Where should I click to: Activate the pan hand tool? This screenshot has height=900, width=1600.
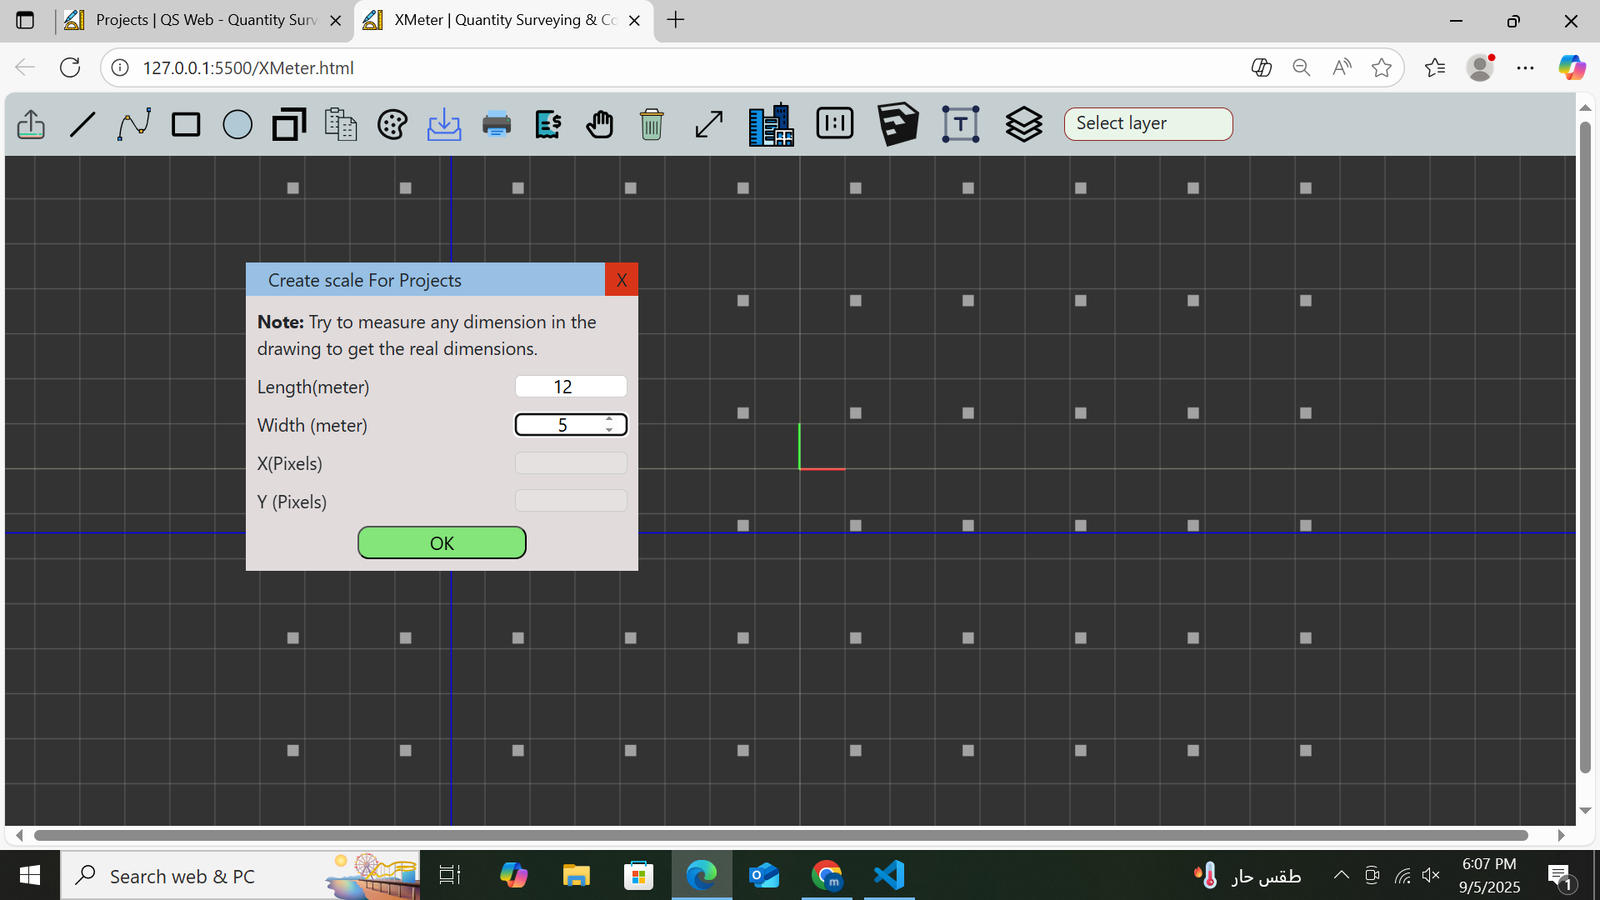click(600, 124)
